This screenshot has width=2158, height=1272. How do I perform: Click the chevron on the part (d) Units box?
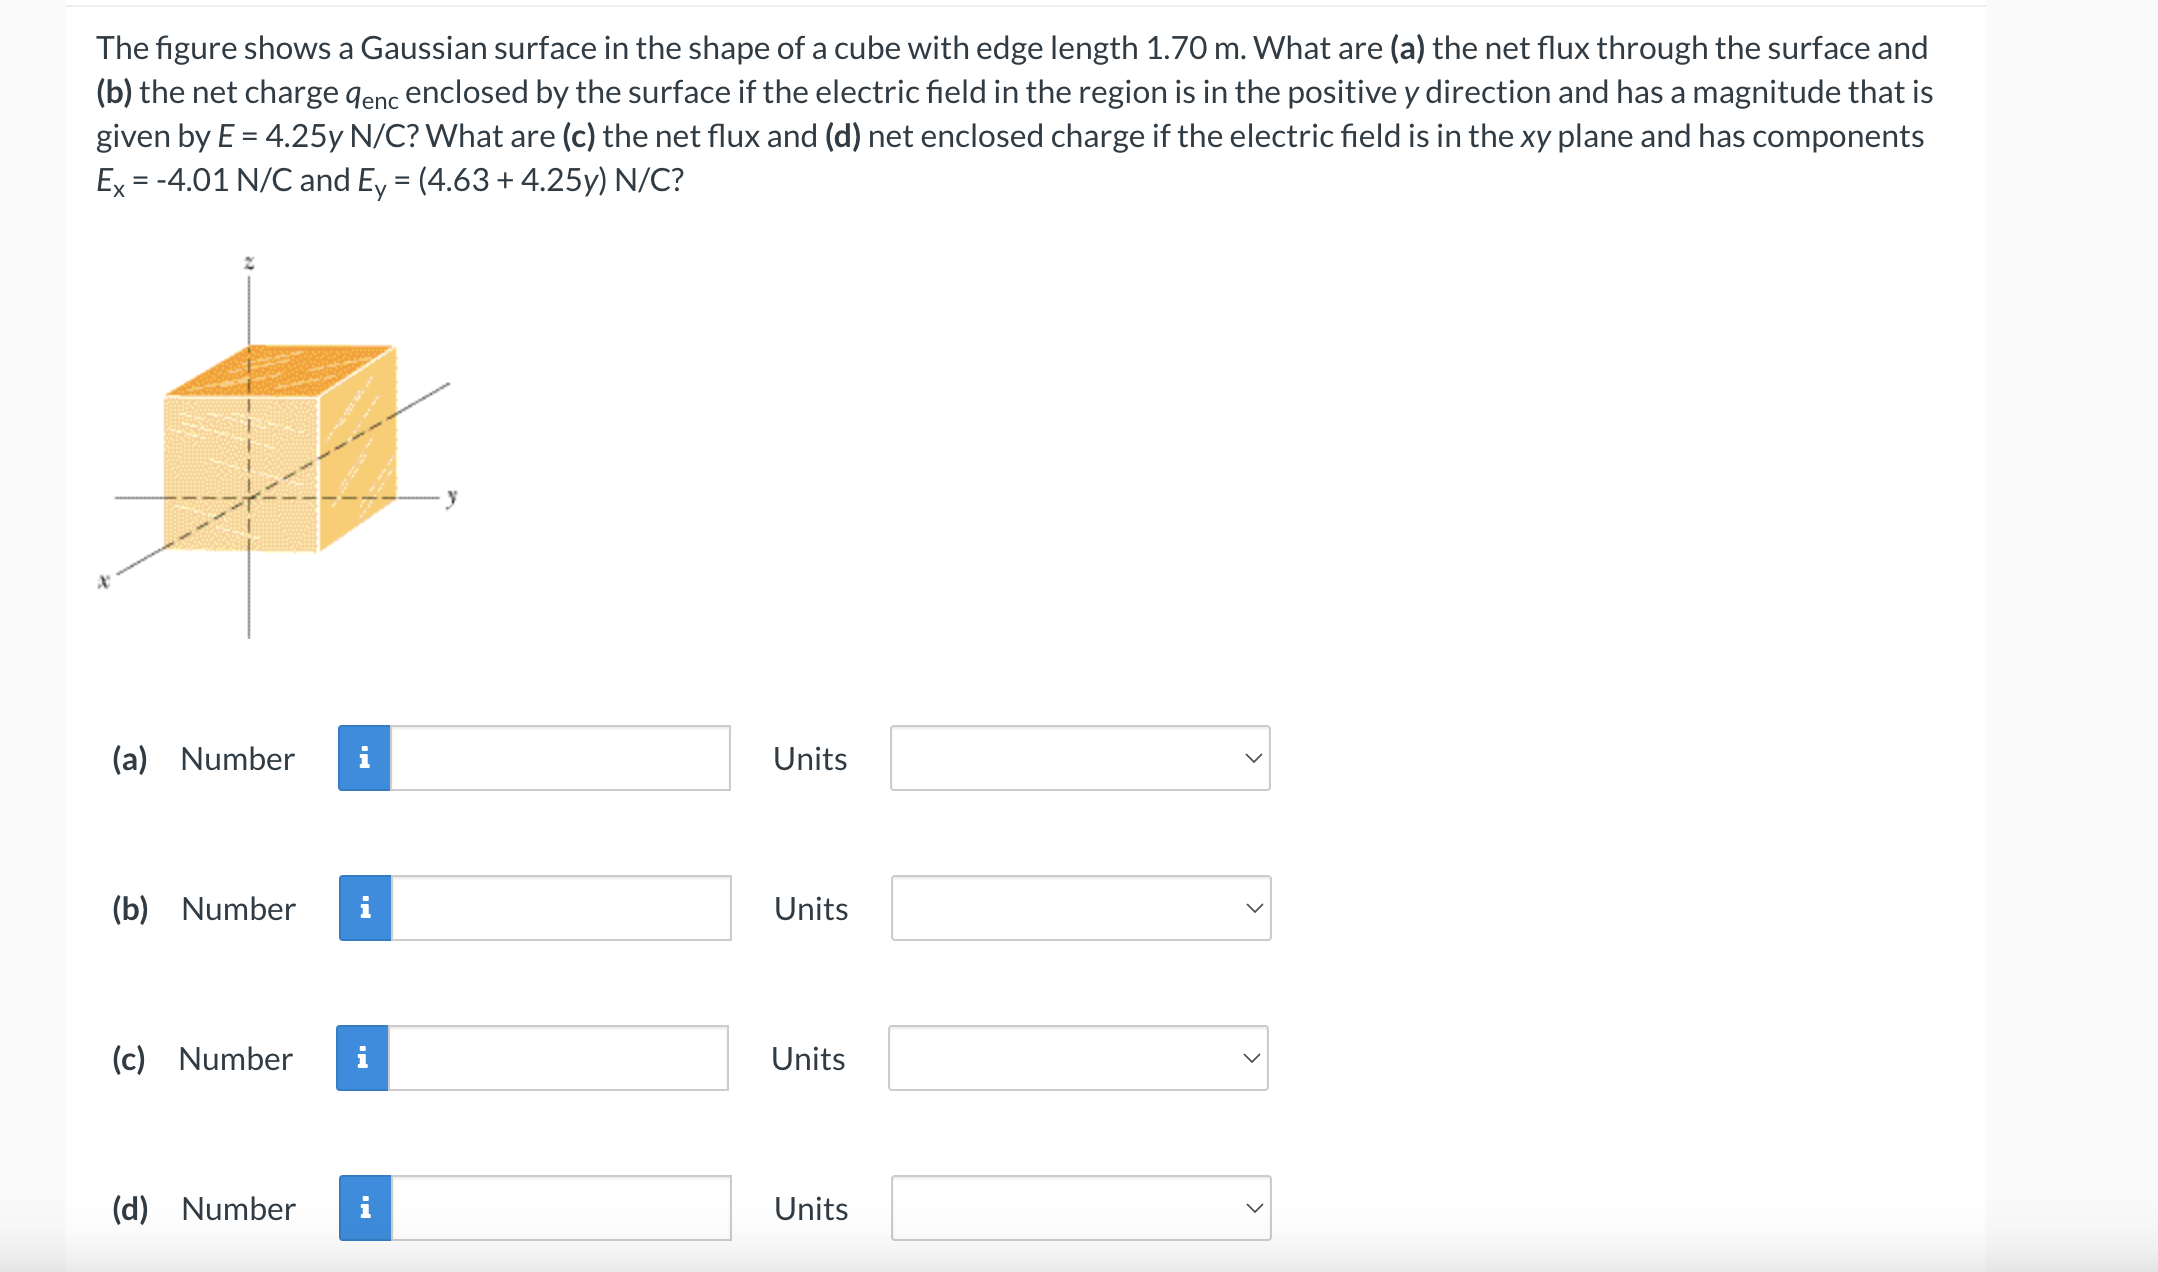pyautogui.click(x=1253, y=1208)
